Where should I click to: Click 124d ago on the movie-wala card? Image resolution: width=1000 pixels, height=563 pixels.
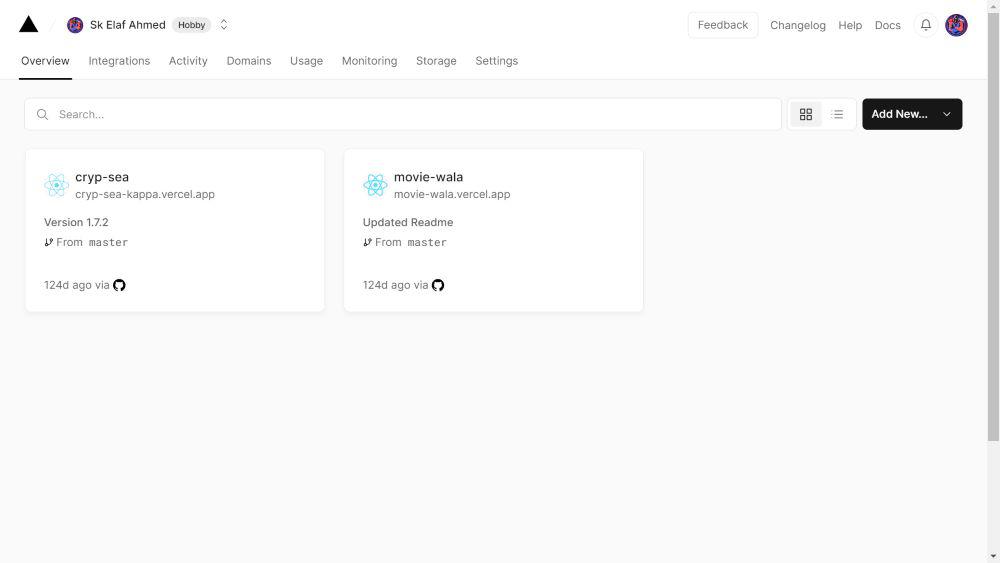(x=385, y=285)
